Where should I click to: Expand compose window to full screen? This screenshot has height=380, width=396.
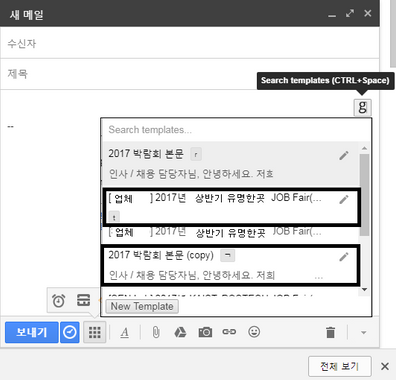pos(350,13)
